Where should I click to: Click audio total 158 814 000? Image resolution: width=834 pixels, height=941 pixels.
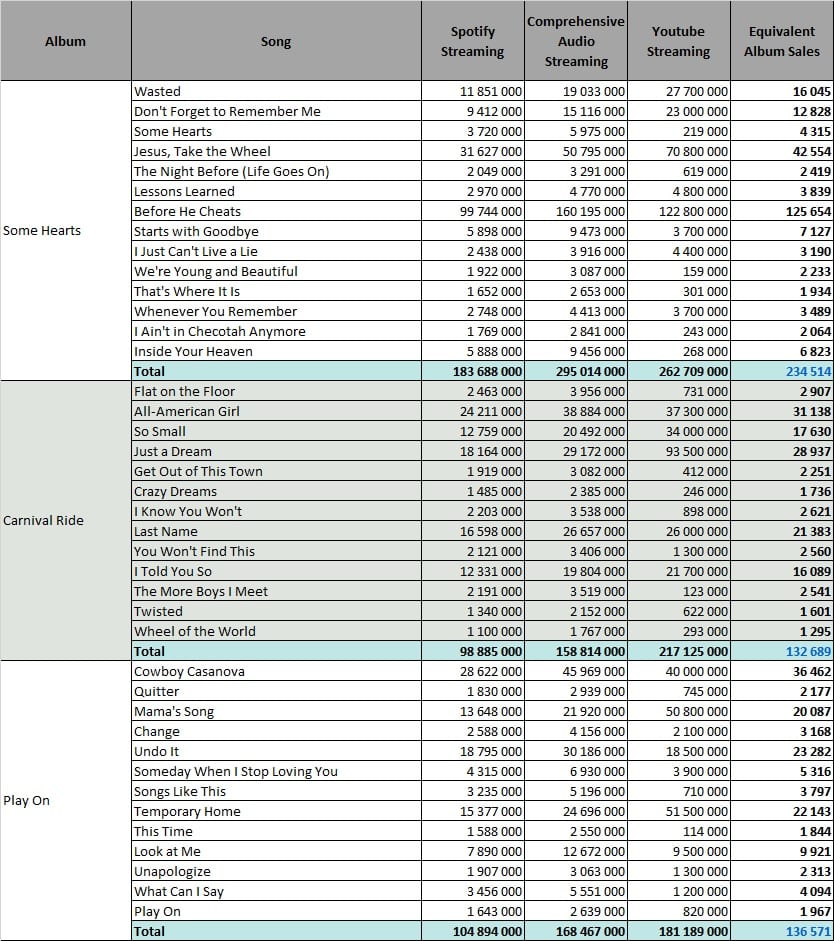(576, 651)
